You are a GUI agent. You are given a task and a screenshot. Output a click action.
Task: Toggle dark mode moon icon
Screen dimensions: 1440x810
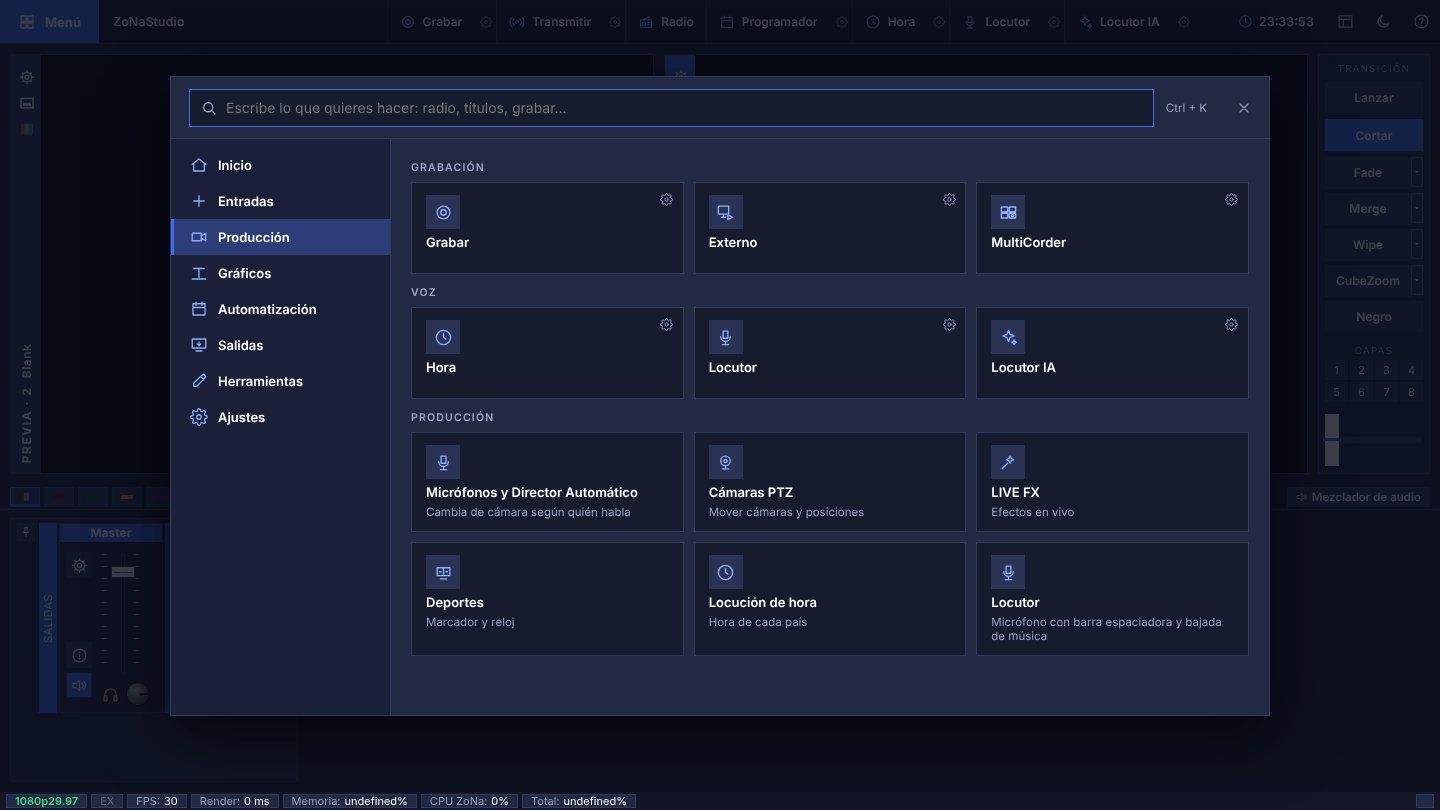[1383, 21]
